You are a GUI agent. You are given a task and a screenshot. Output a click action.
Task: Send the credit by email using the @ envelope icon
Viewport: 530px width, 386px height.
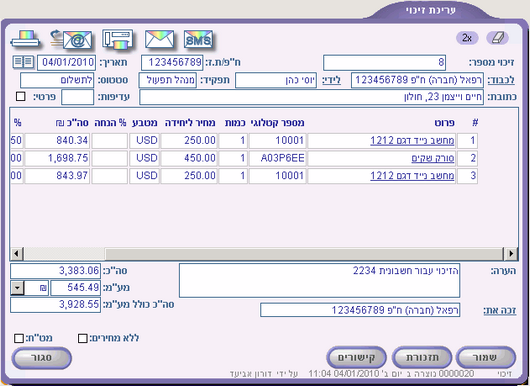coord(72,40)
